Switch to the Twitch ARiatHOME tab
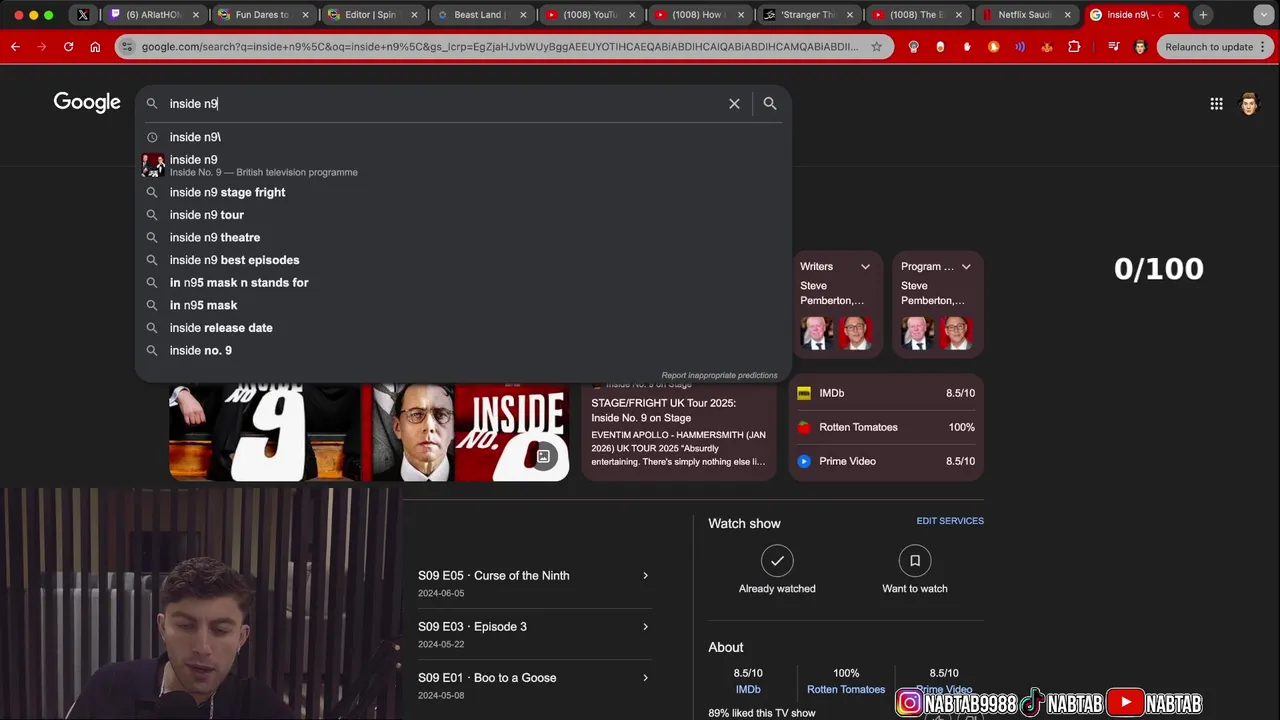The width and height of the screenshot is (1280, 720). click(152, 15)
